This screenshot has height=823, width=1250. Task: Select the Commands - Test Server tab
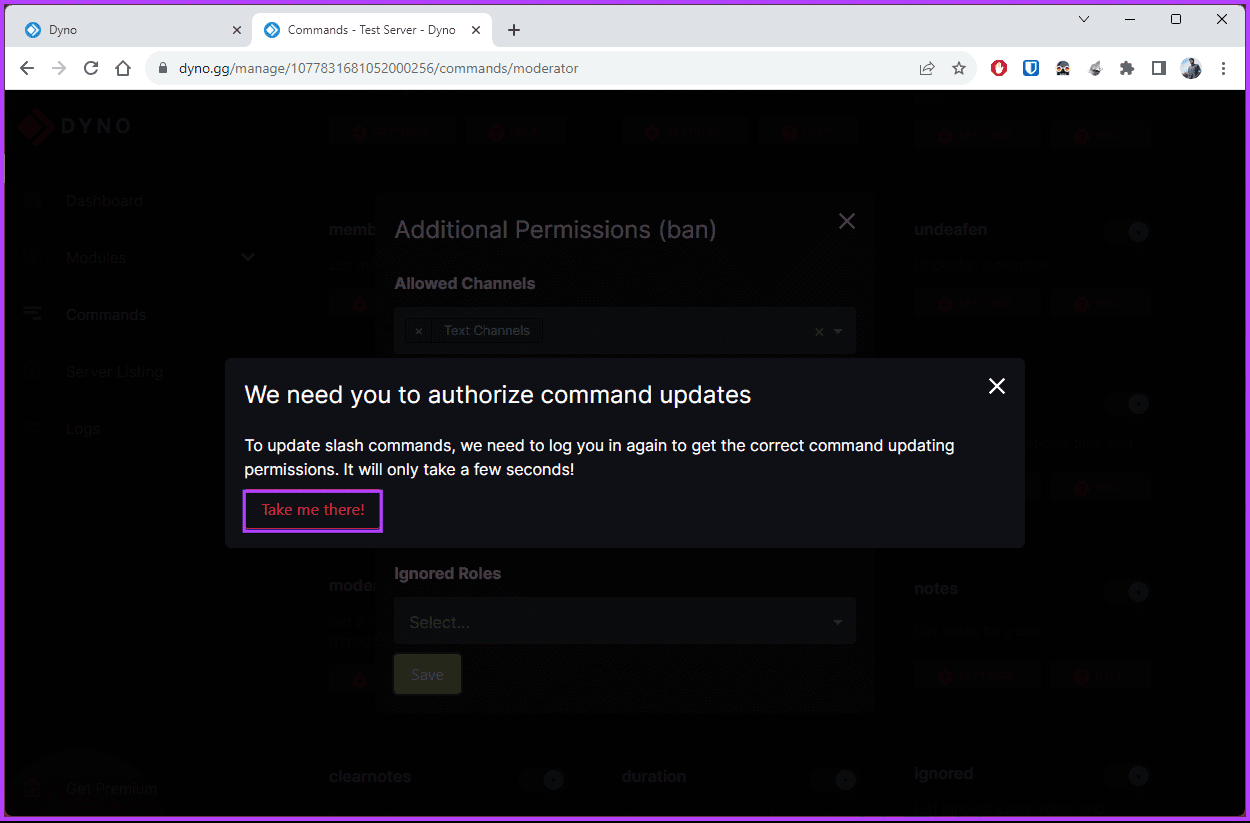pyautogui.click(x=372, y=30)
